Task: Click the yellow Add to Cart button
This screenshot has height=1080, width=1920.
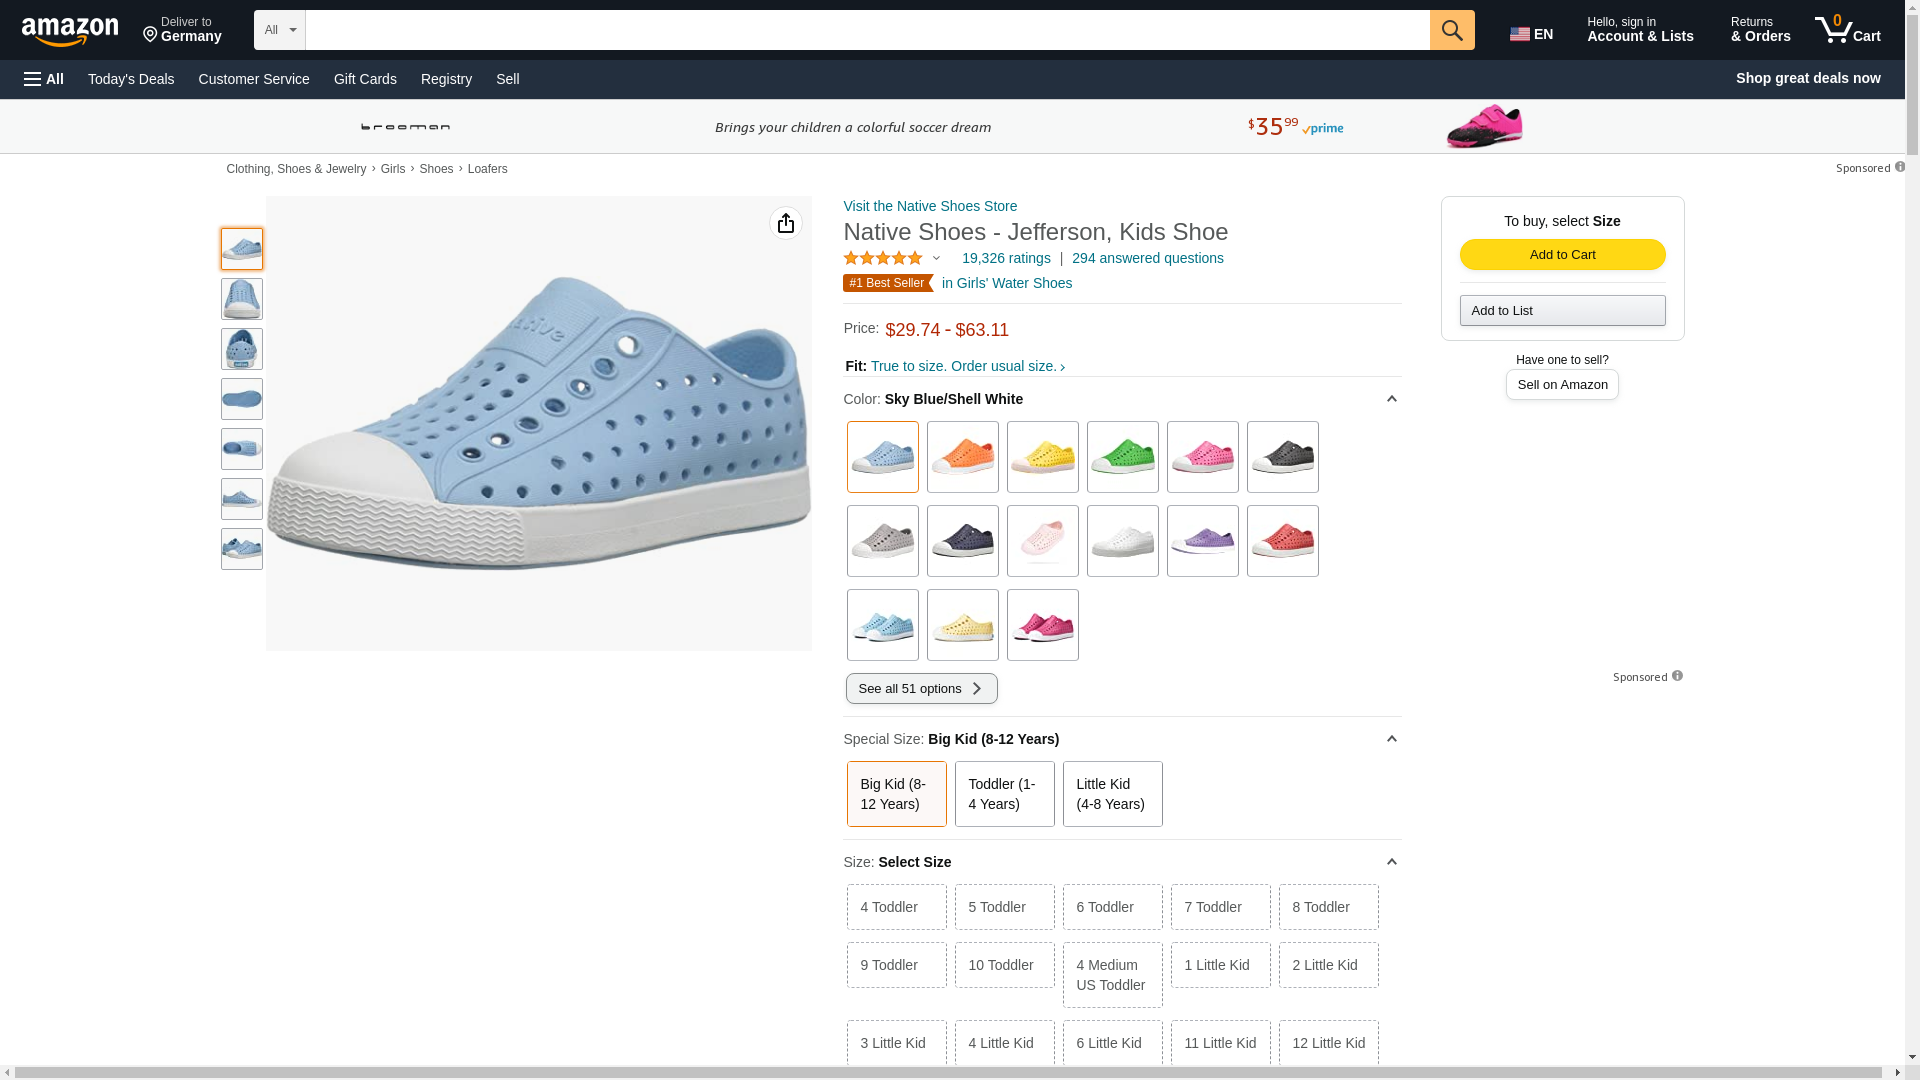Action: tap(1562, 255)
